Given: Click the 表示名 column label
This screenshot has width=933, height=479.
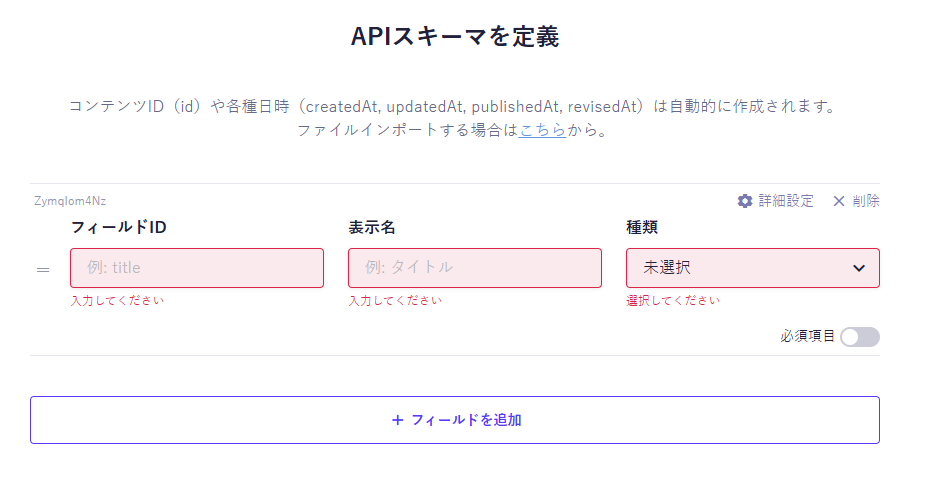Looking at the screenshot, I should pos(372,227).
